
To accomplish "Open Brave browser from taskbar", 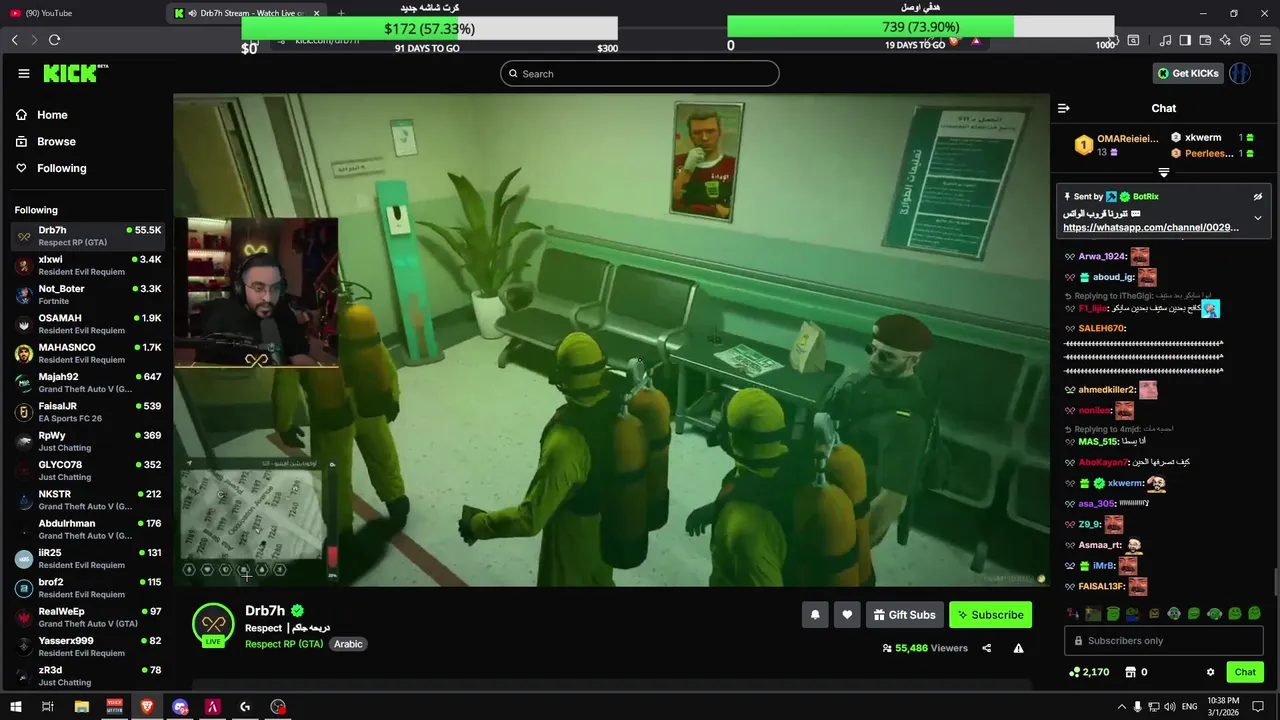I will (x=147, y=707).
